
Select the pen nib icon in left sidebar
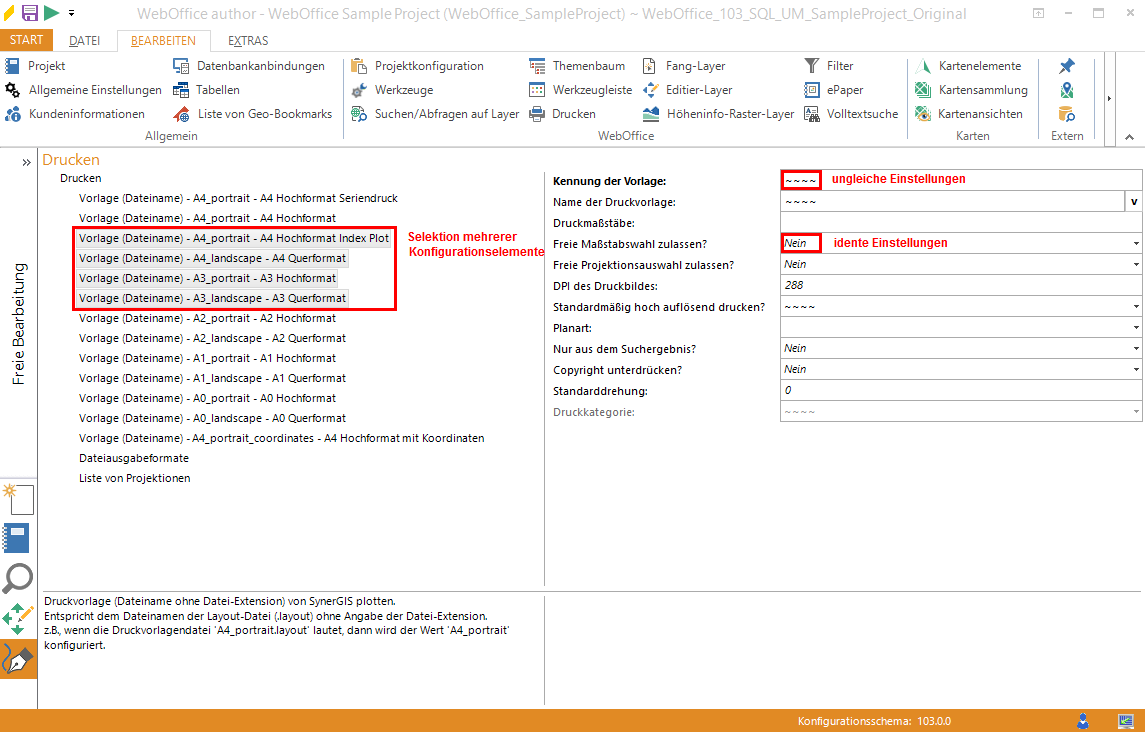[x=19, y=659]
